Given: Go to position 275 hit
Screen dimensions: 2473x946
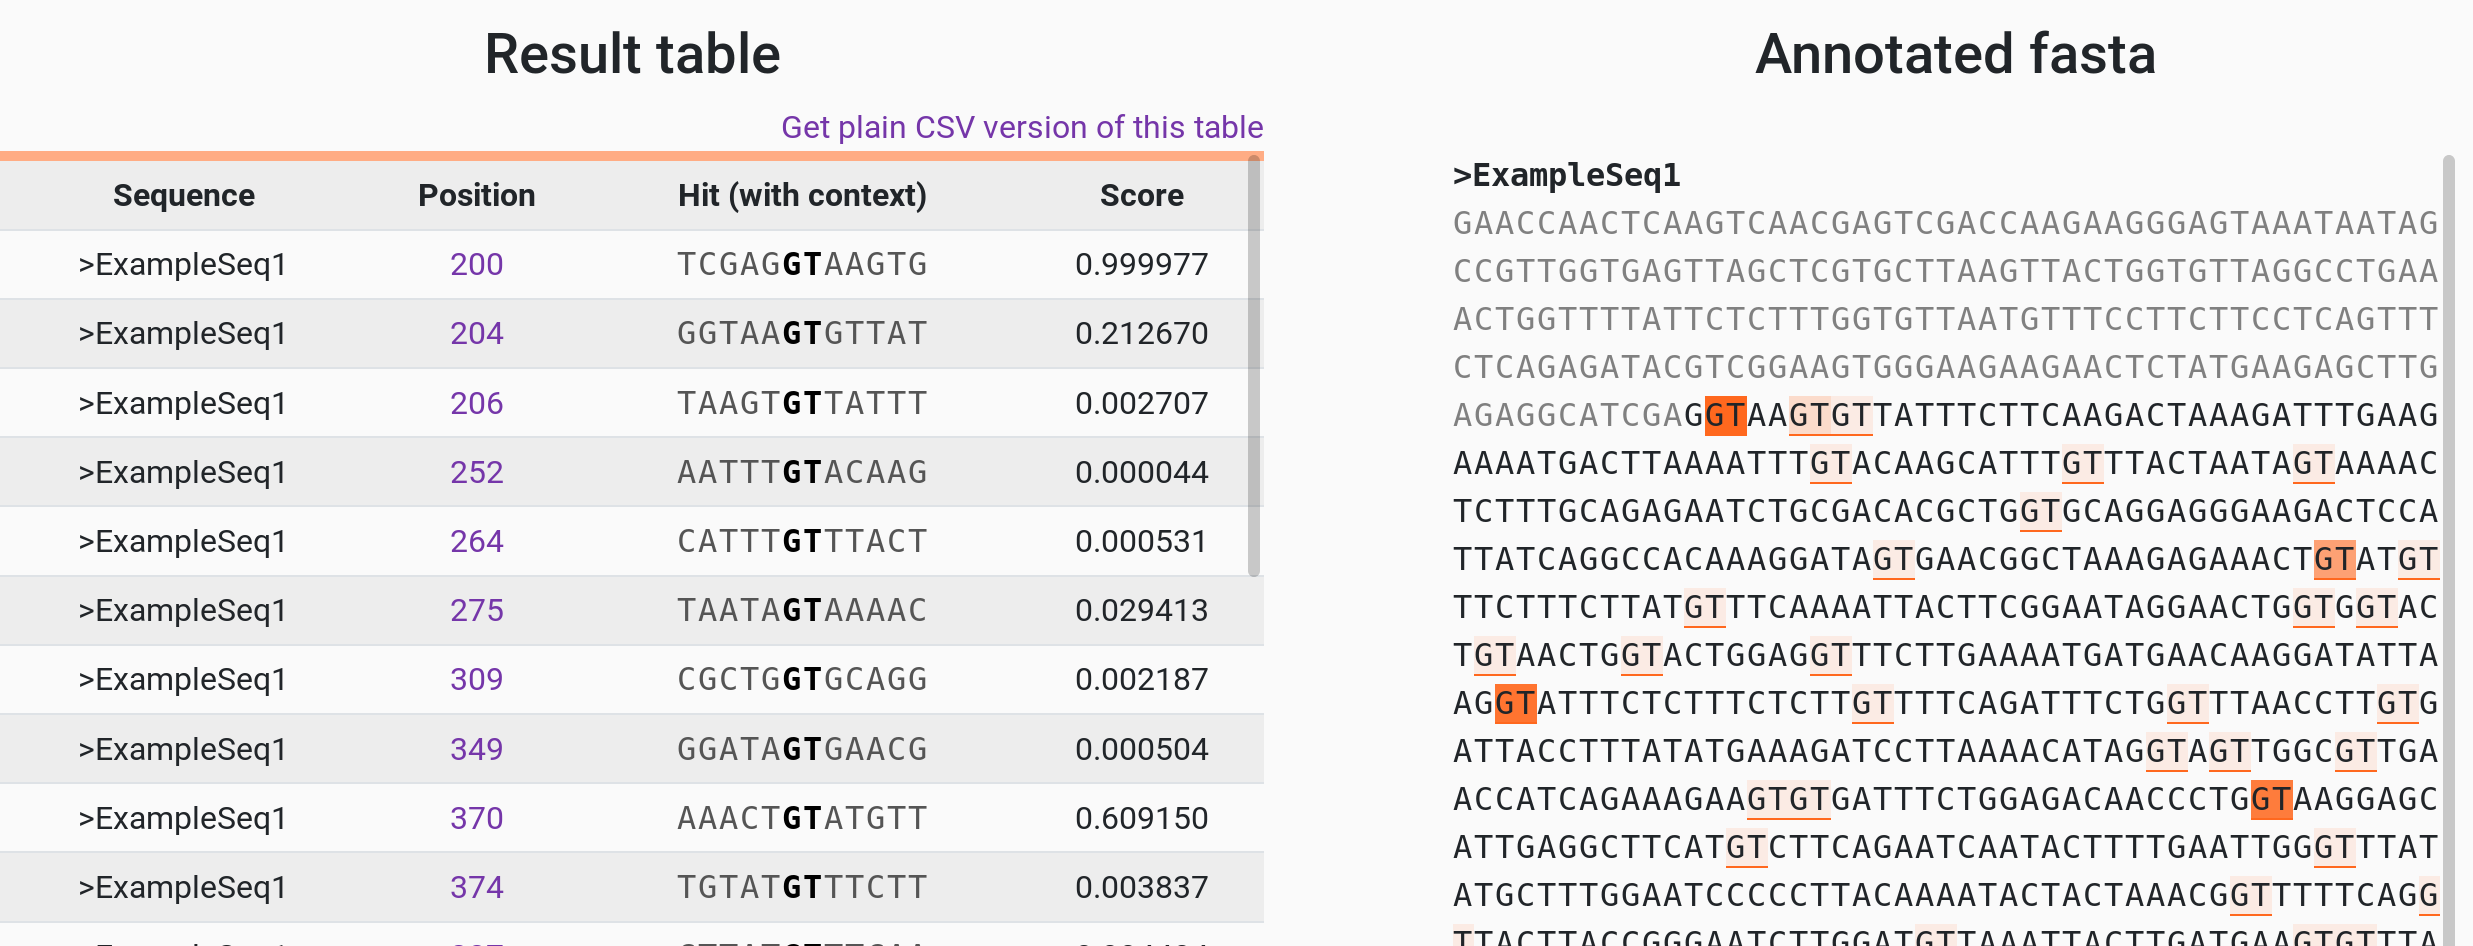Looking at the screenshot, I should point(476,610).
